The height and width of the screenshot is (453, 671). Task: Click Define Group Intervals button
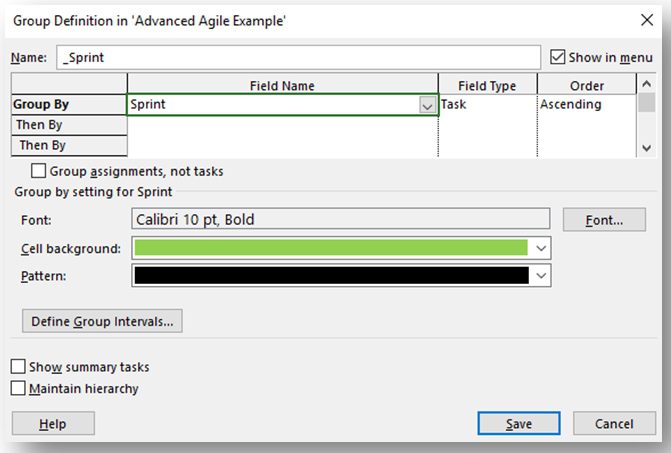click(x=102, y=321)
